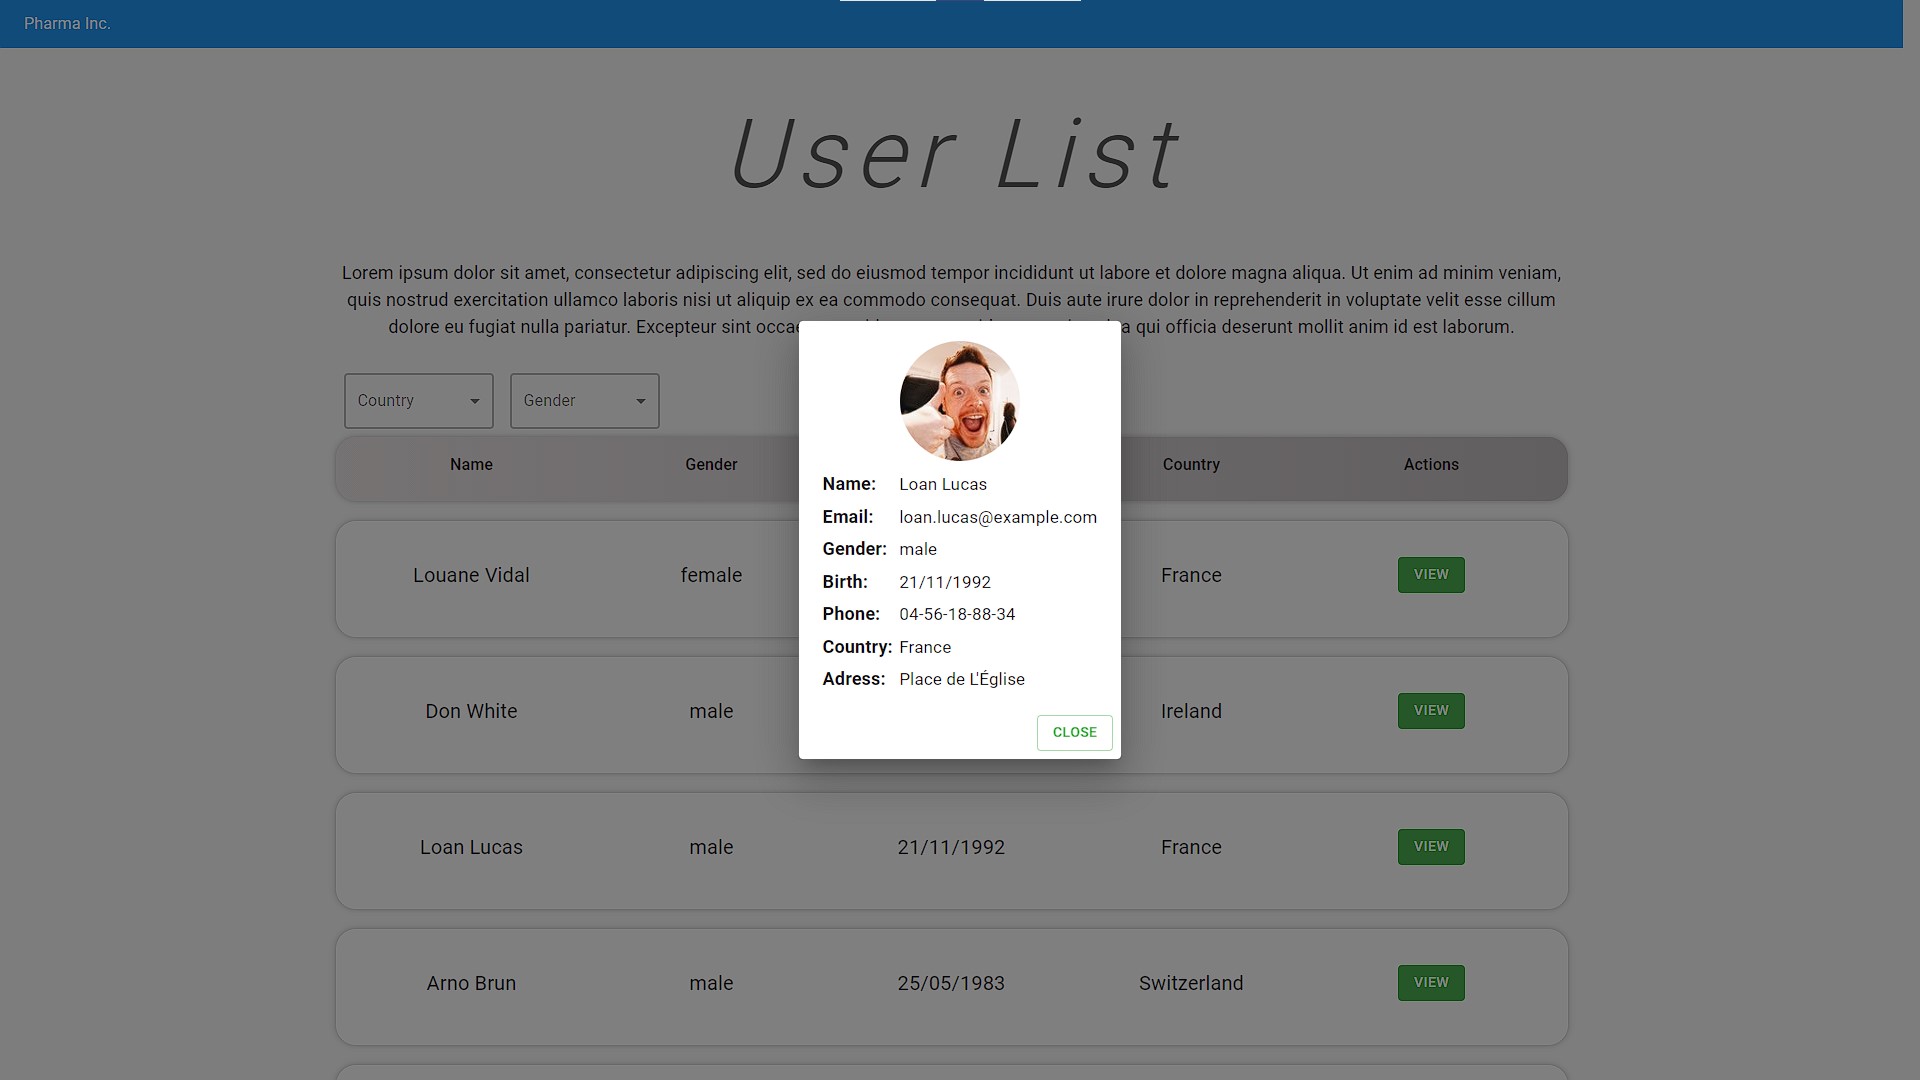Click the Country column header
The width and height of the screenshot is (1920, 1080).
(x=1190, y=464)
